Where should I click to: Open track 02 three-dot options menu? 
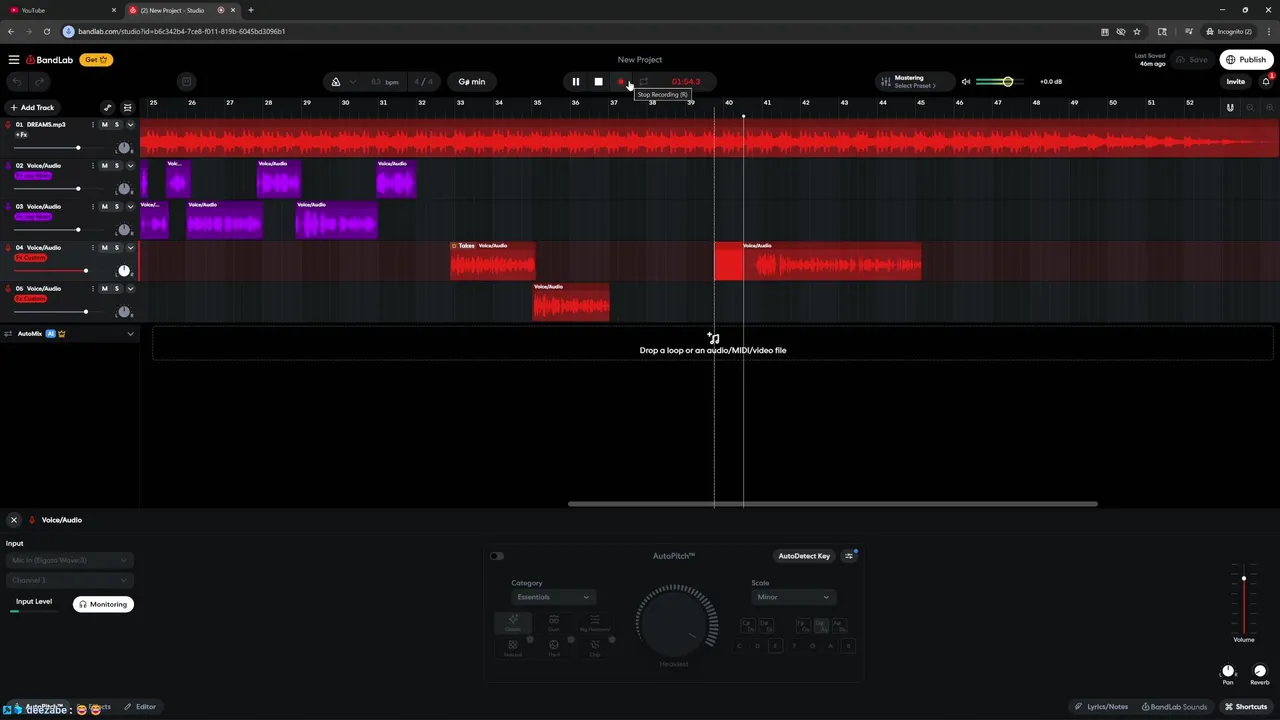pyautogui.click(x=92, y=166)
